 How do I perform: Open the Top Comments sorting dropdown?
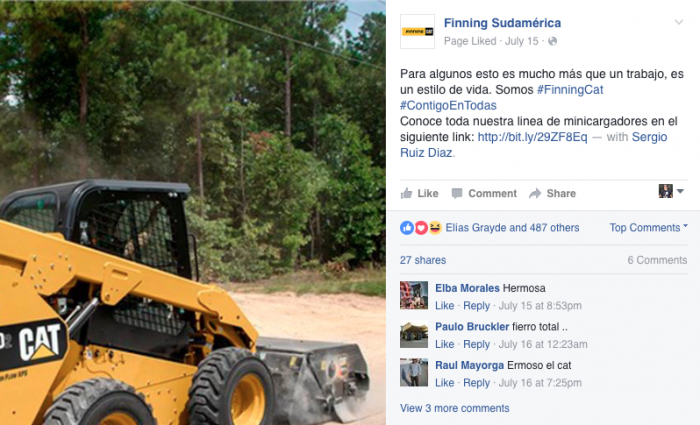point(649,228)
